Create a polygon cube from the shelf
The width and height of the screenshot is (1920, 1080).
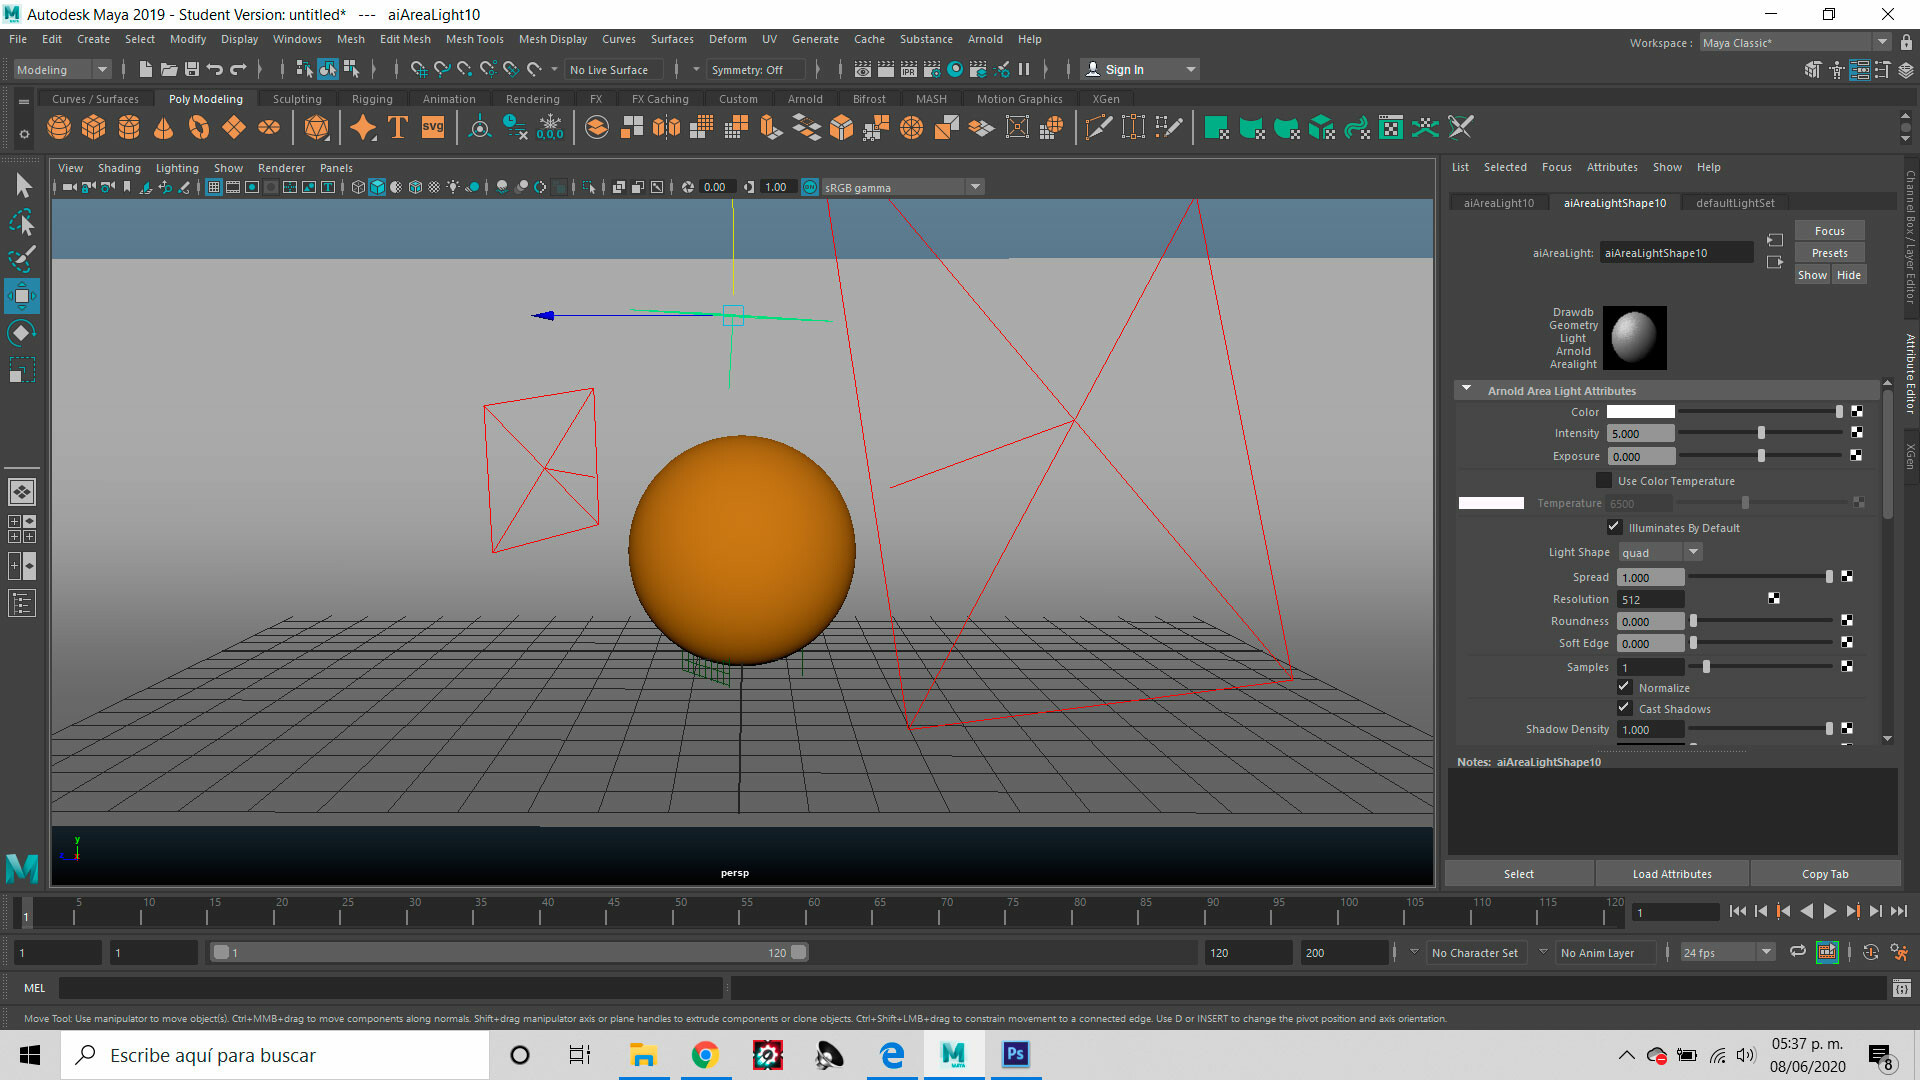coord(93,127)
